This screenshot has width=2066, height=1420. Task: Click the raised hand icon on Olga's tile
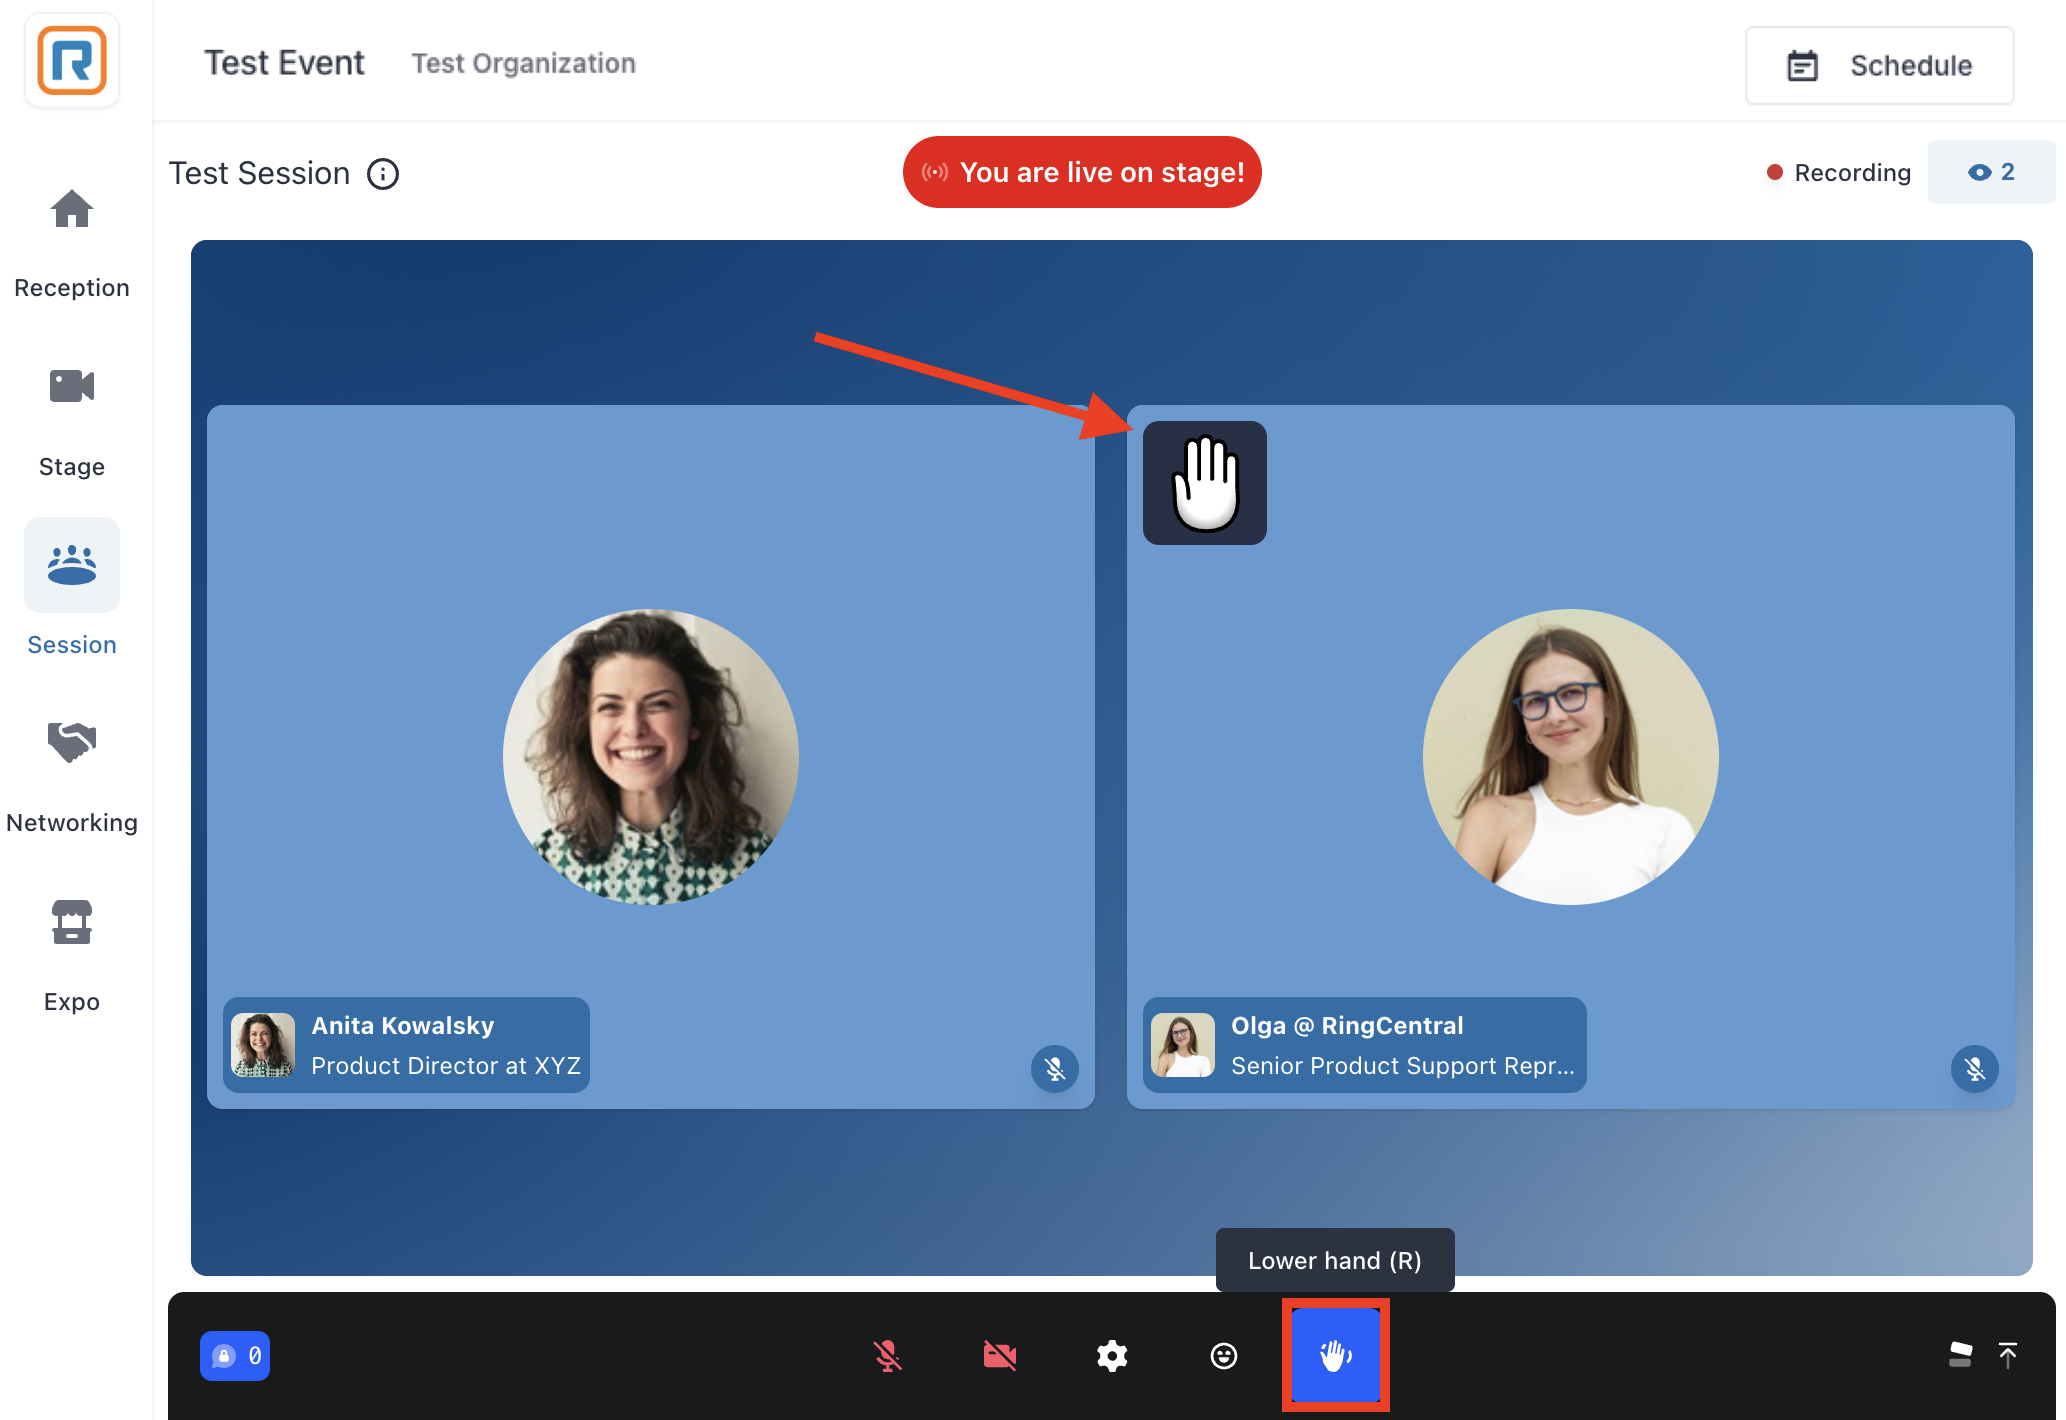(1205, 483)
